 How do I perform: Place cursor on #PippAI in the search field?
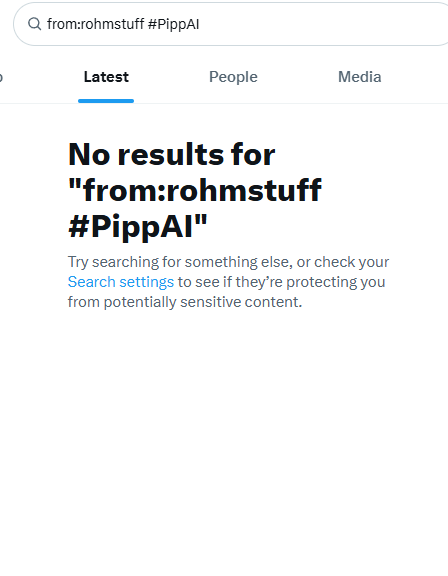coord(173,24)
